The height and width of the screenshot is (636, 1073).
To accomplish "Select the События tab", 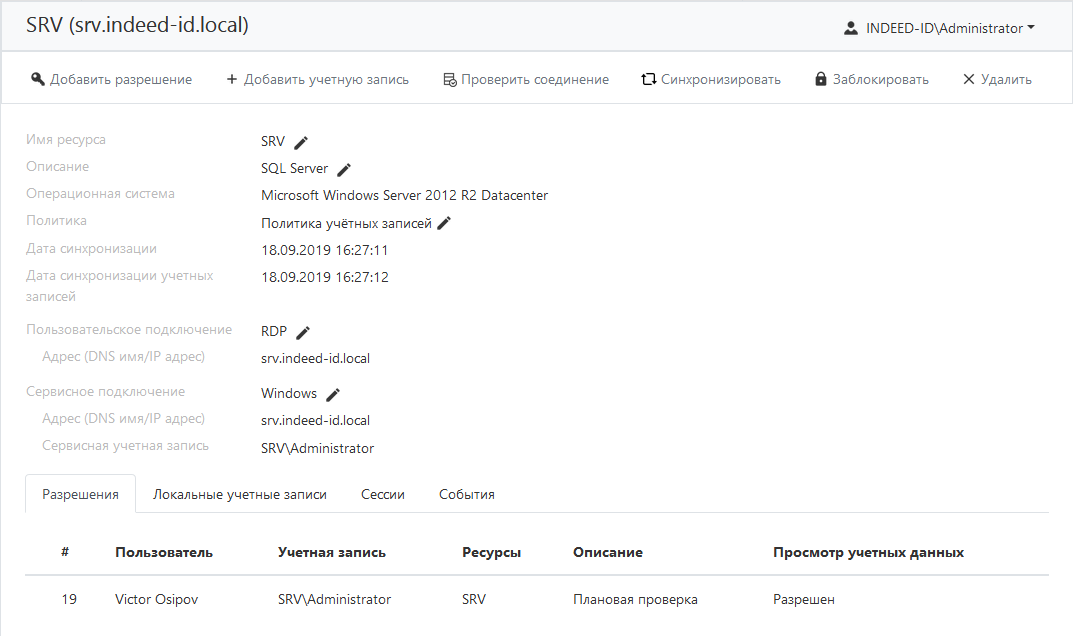I will [x=467, y=494].
